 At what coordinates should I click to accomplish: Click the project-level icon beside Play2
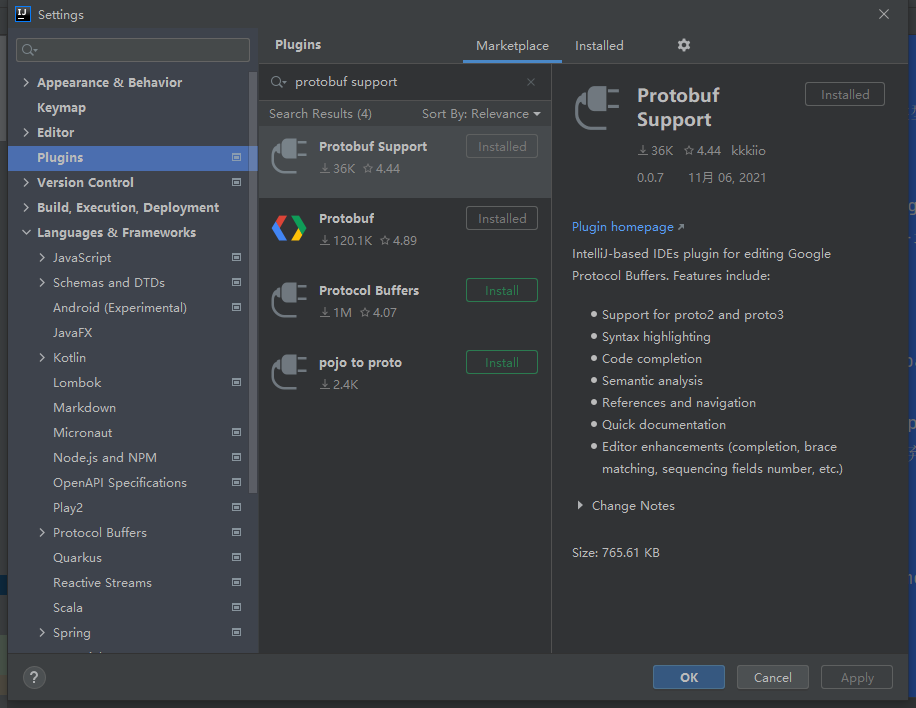(237, 507)
